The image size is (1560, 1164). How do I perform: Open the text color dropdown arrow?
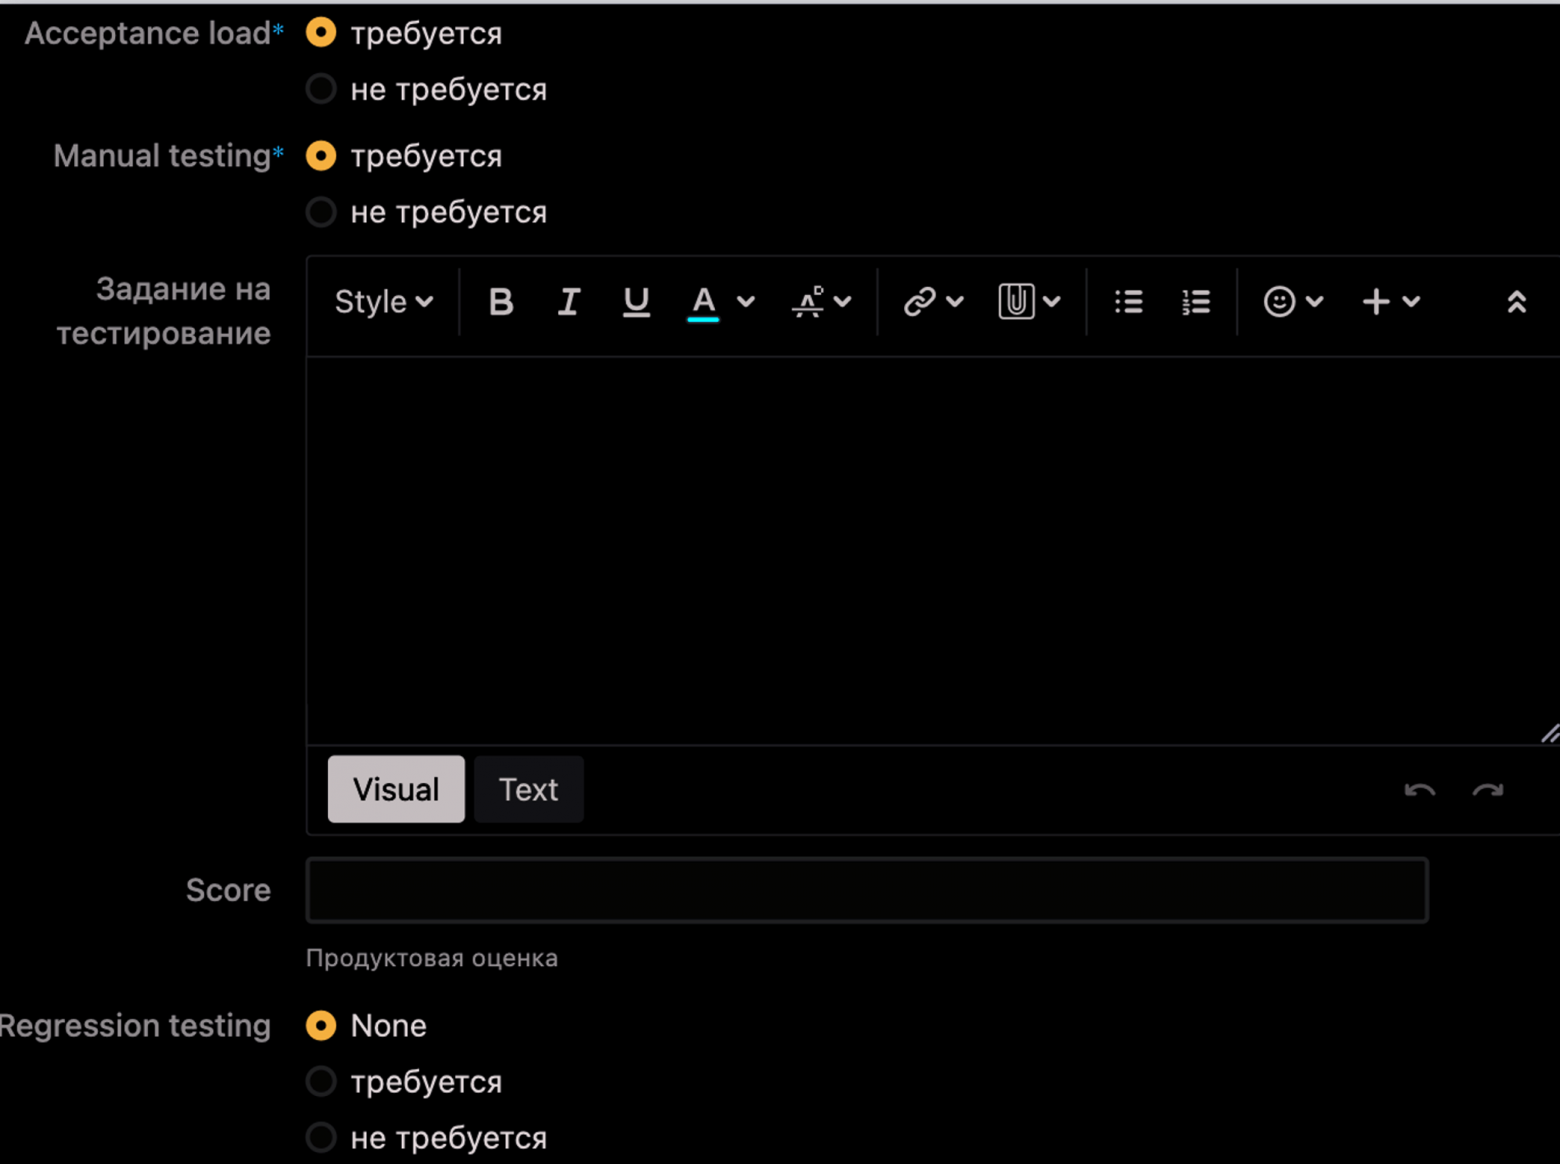coord(746,302)
